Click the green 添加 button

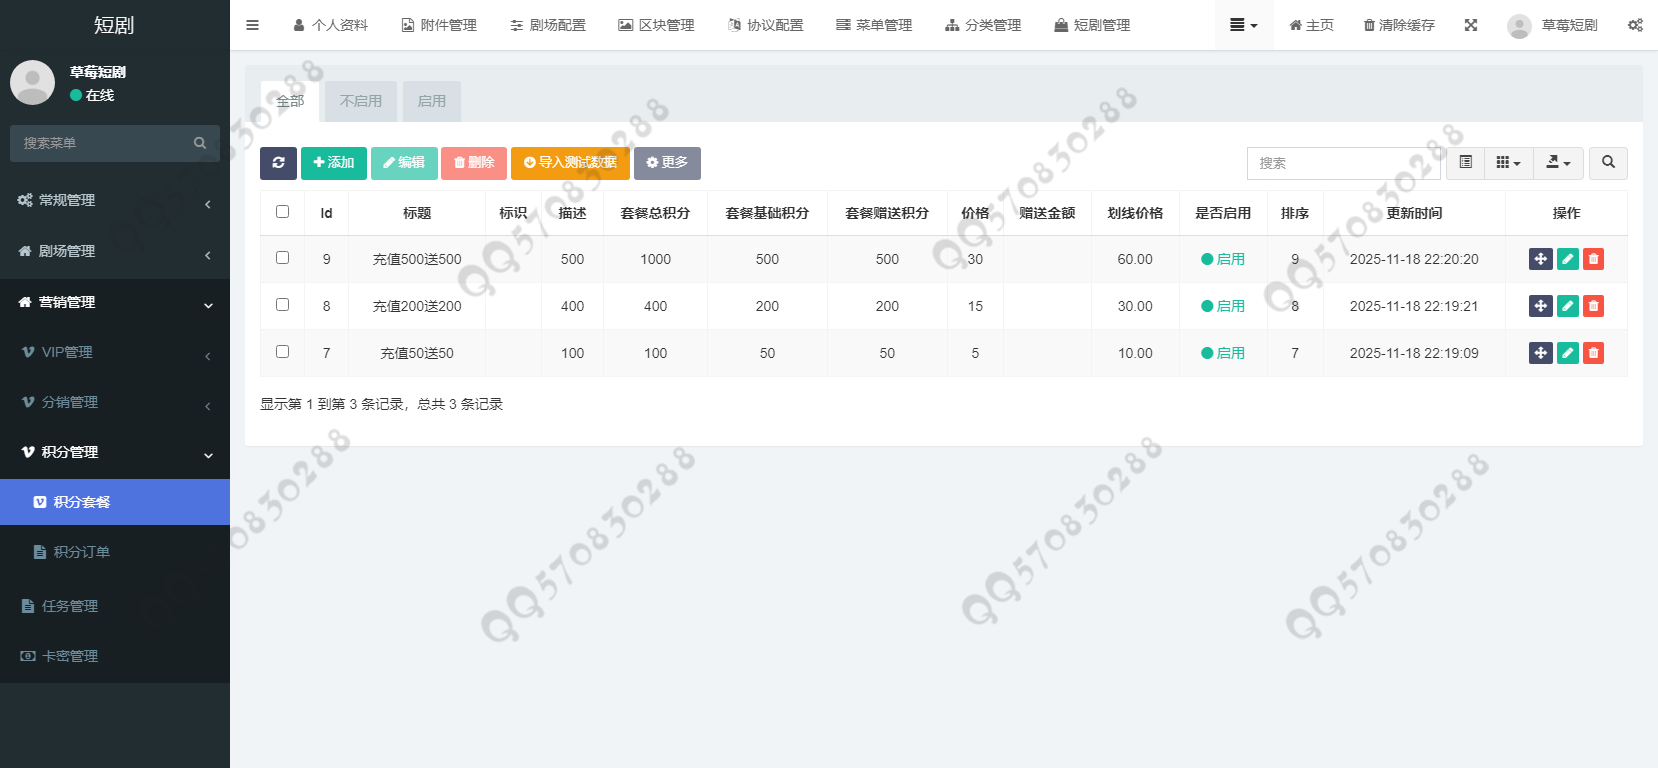(334, 163)
